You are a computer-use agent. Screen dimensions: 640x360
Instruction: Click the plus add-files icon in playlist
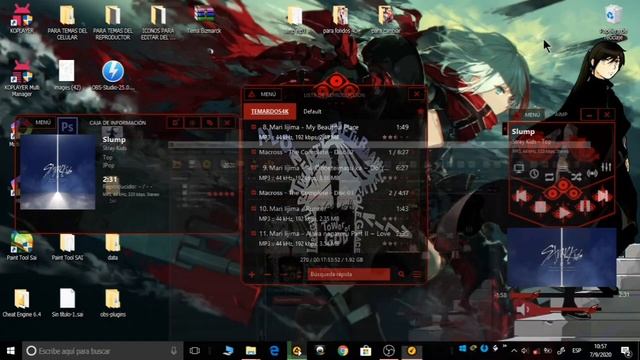[x=252, y=275]
